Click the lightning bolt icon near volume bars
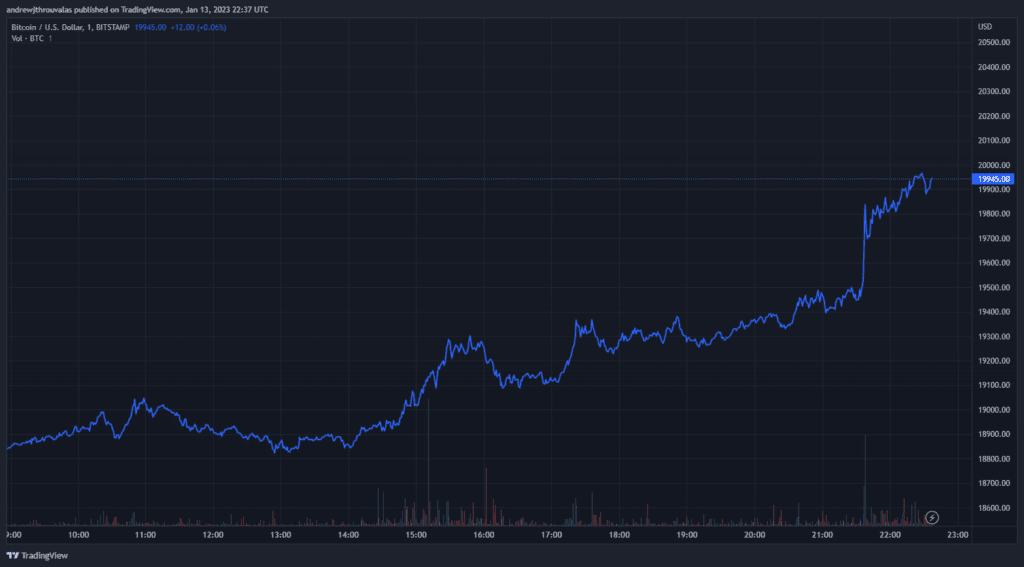Screen dimensions: 1024x567 (x=932, y=517)
